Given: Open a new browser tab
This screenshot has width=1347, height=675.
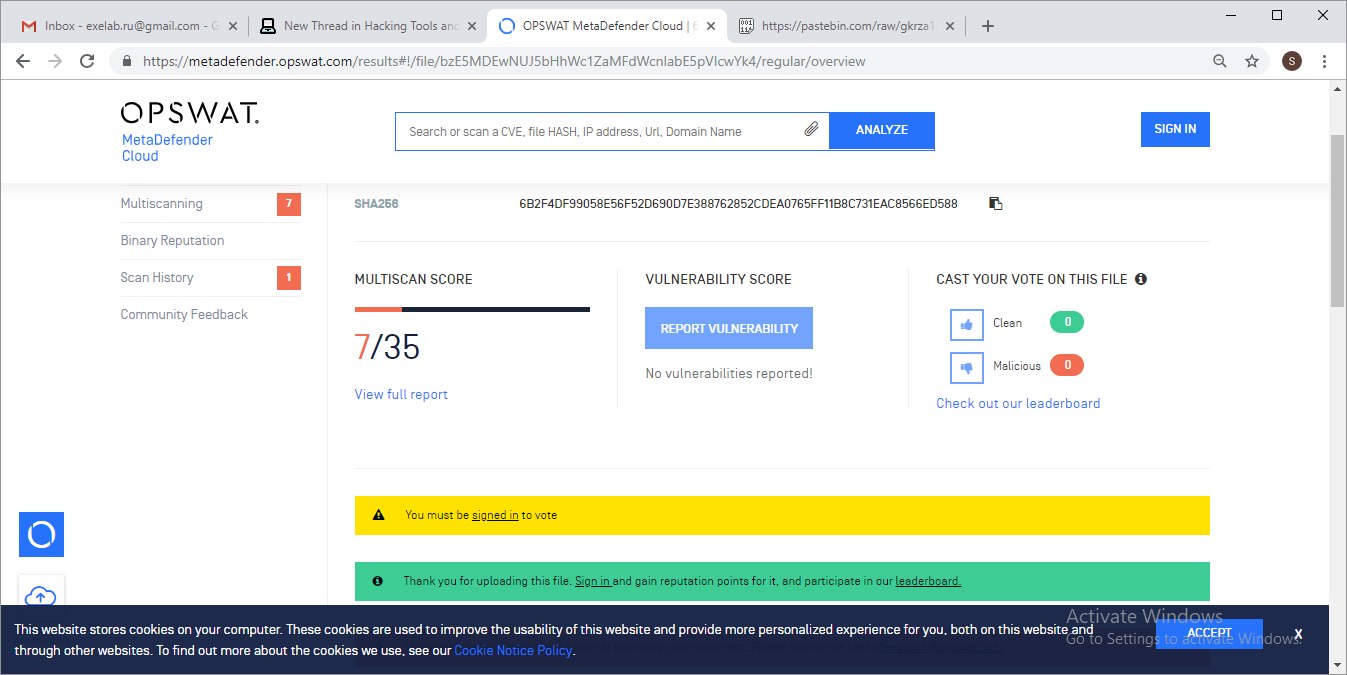Looking at the screenshot, I should coord(988,26).
